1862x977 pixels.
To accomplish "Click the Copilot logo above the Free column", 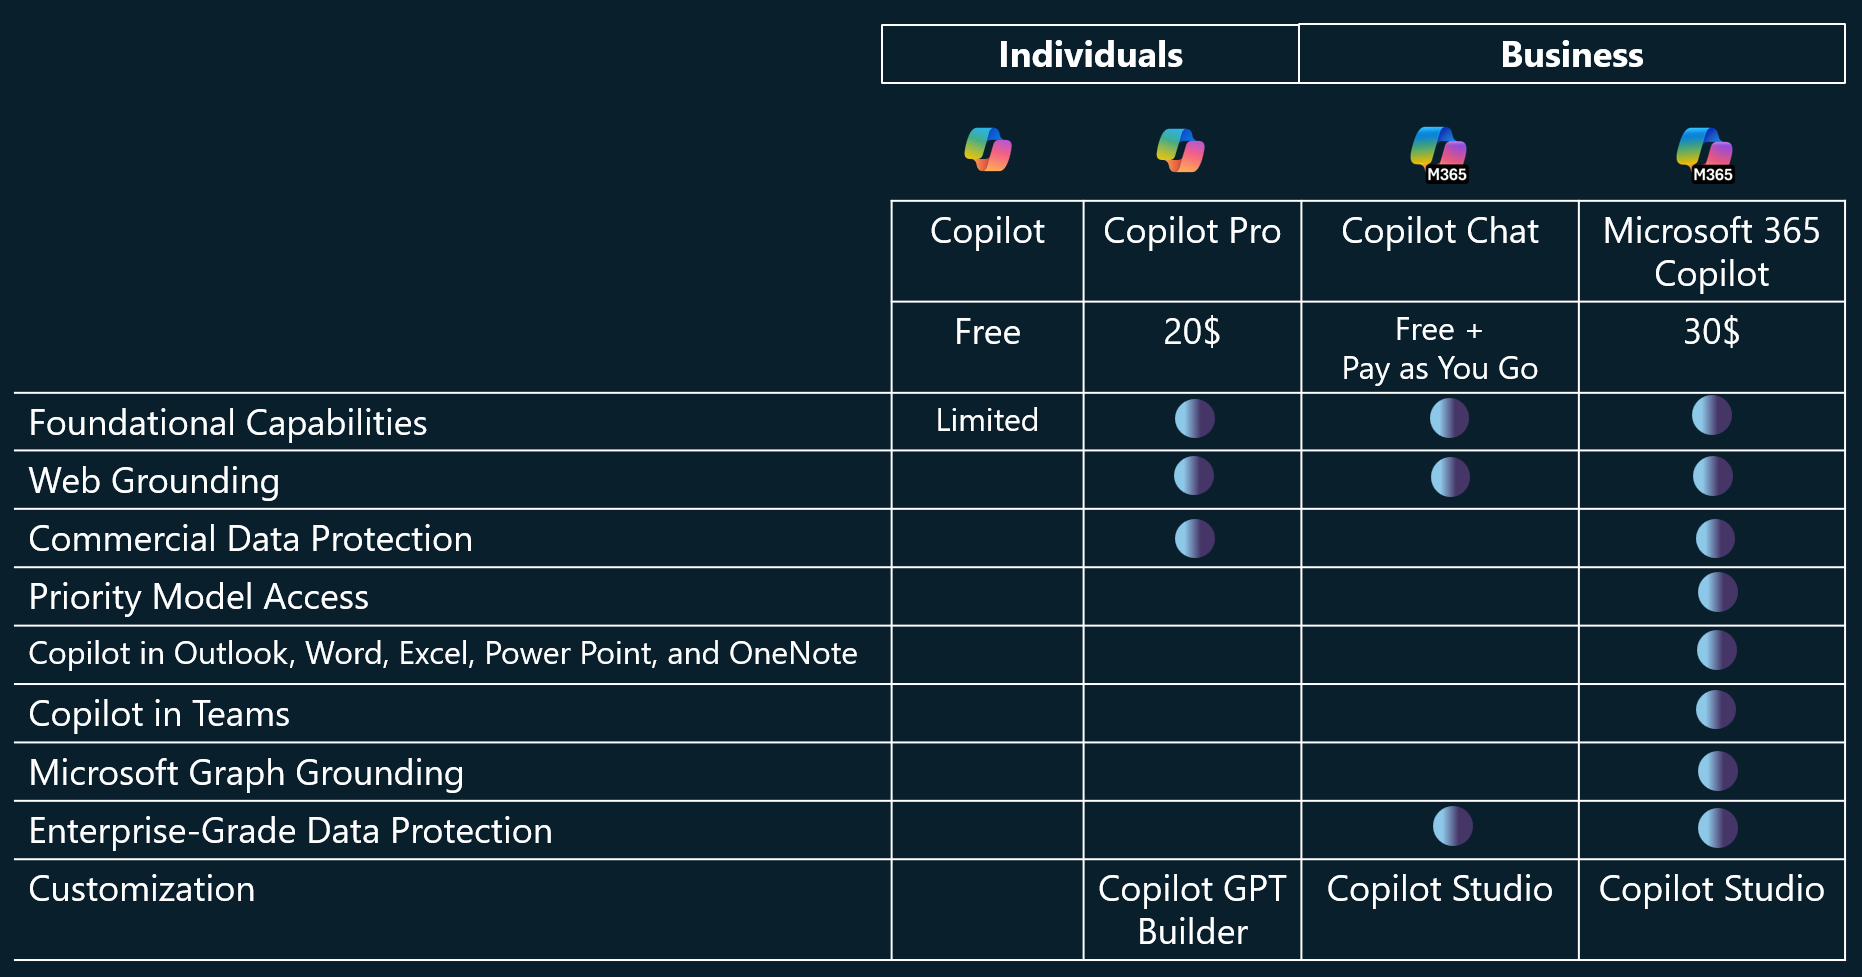I will tap(988, 149).
